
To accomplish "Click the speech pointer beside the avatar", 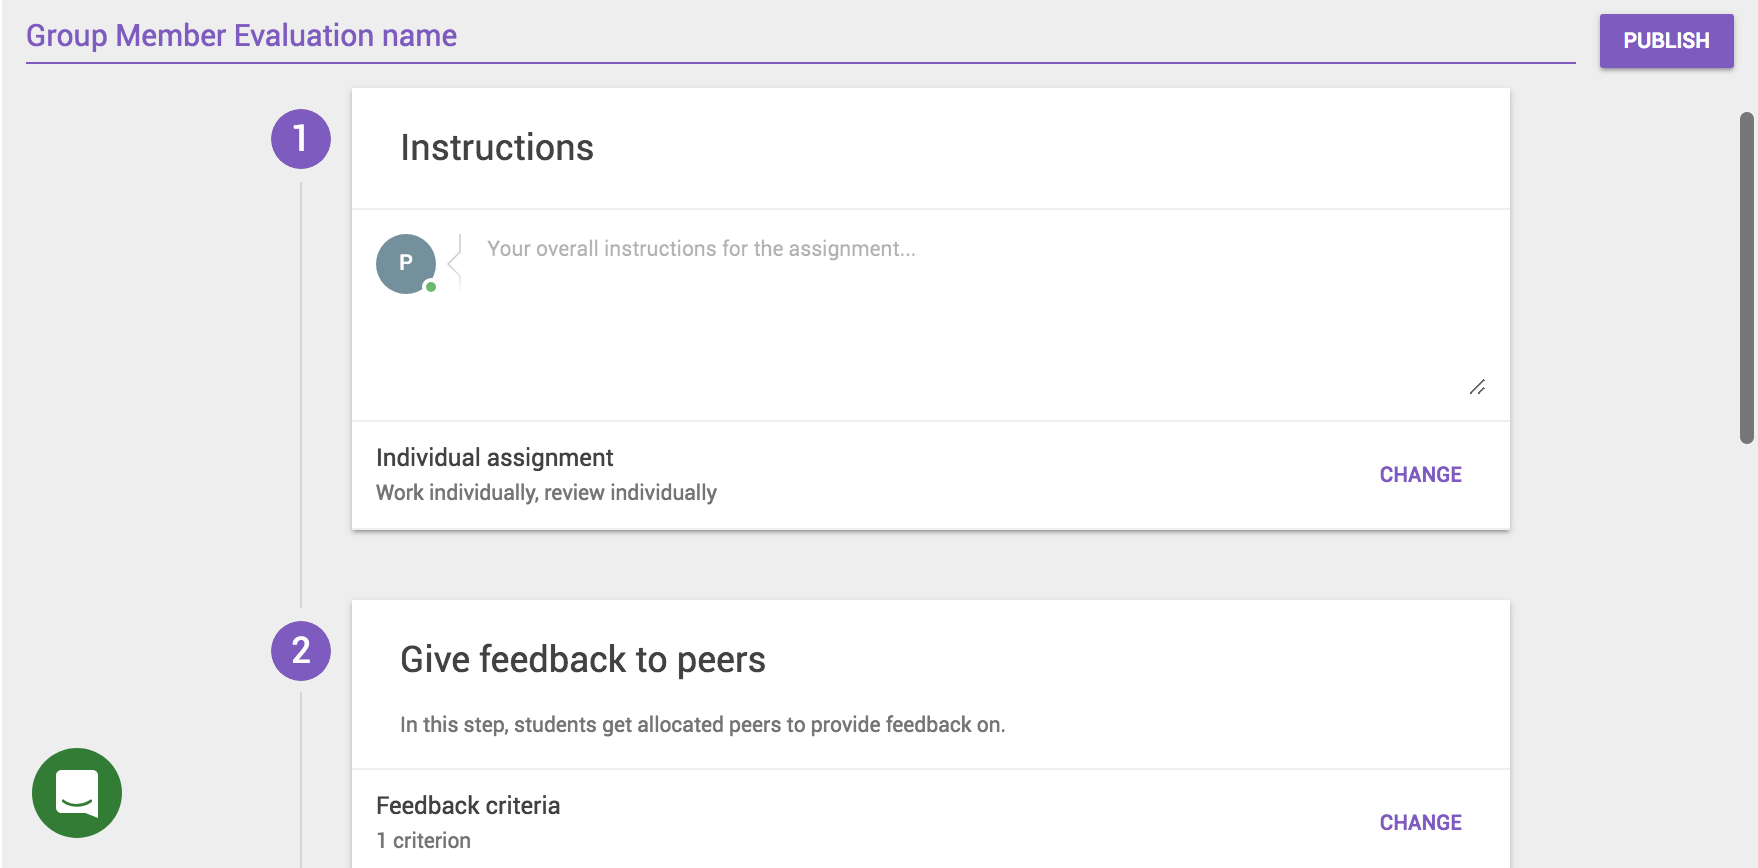I will 455,264.
